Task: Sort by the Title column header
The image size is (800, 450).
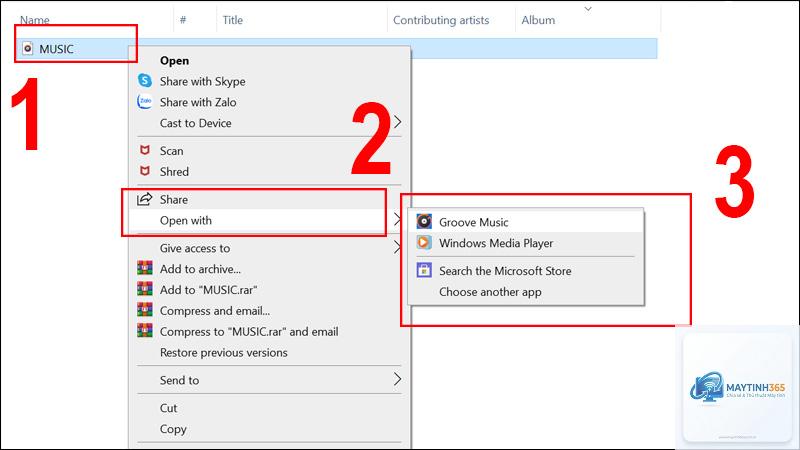Action: [232, 20]
